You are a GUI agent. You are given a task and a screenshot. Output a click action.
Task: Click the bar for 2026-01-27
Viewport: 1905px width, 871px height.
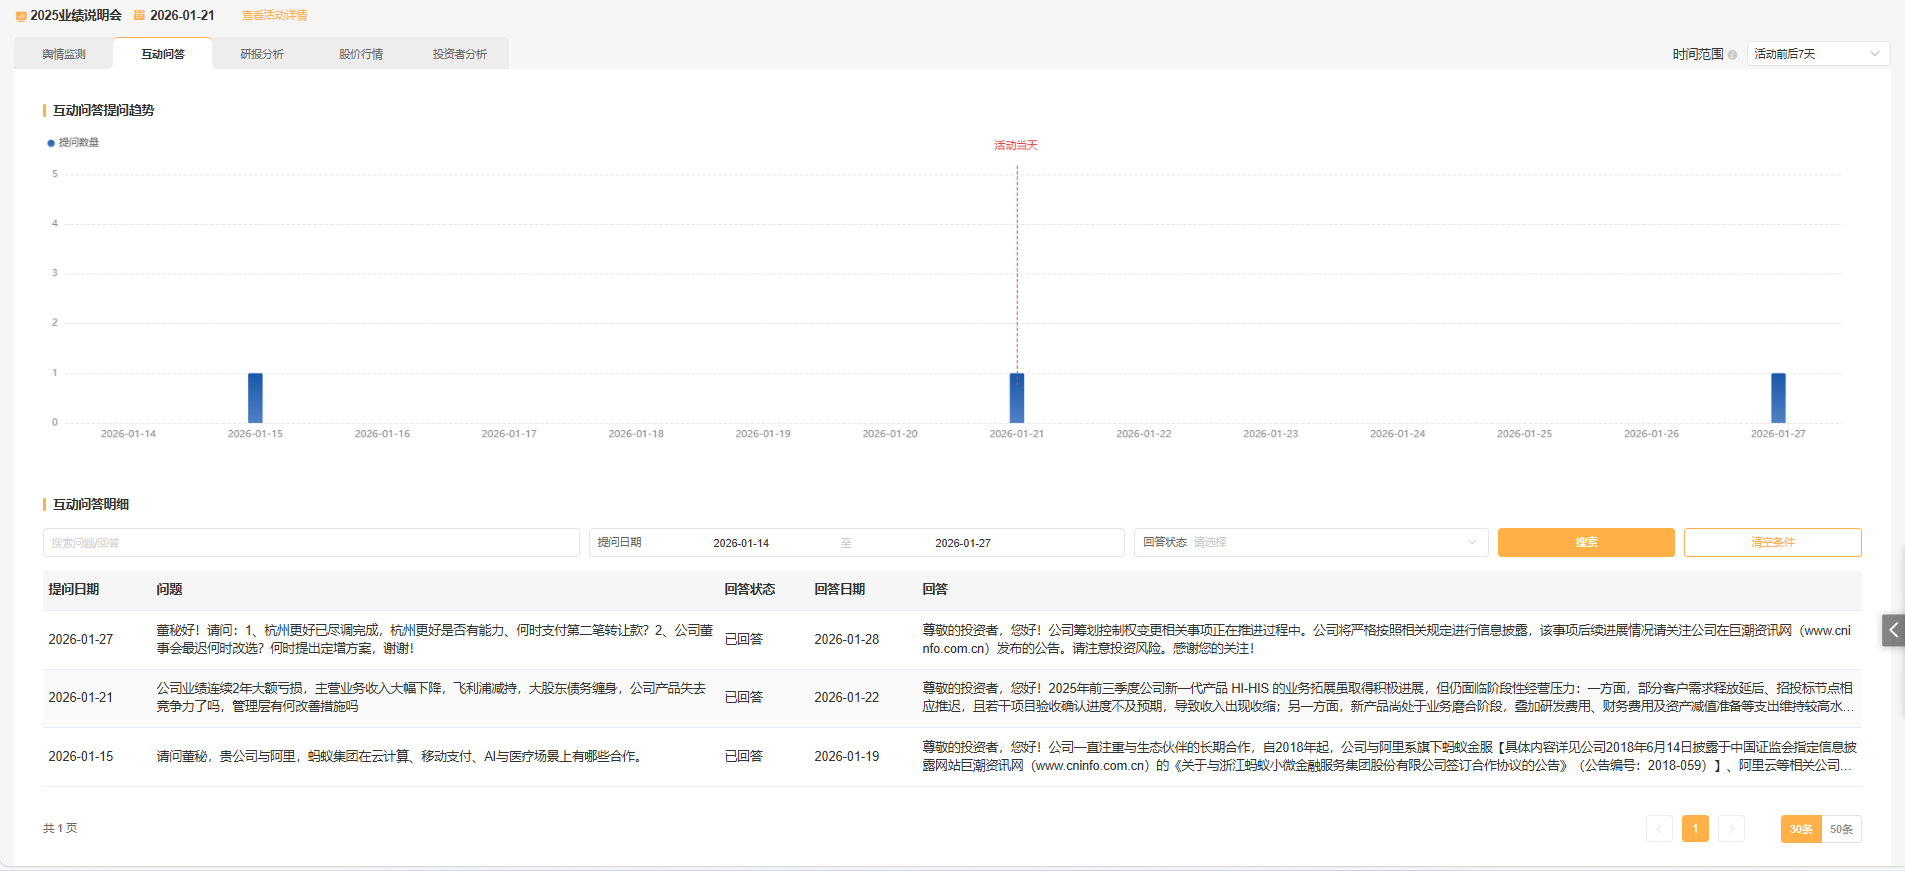click(x=1778, y=398)
